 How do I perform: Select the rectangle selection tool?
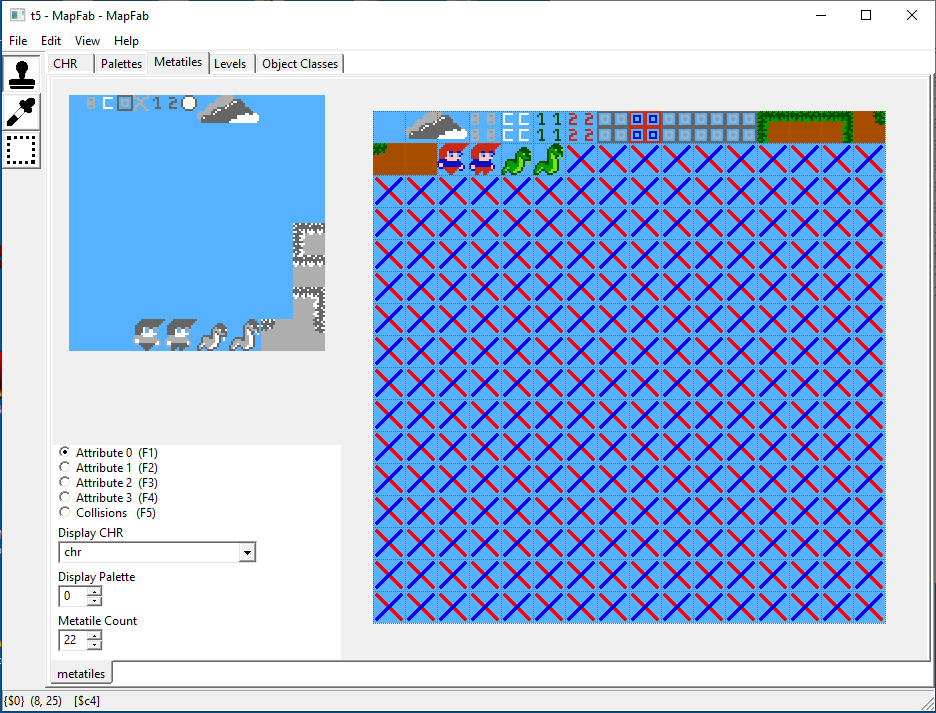pos(21,149)
